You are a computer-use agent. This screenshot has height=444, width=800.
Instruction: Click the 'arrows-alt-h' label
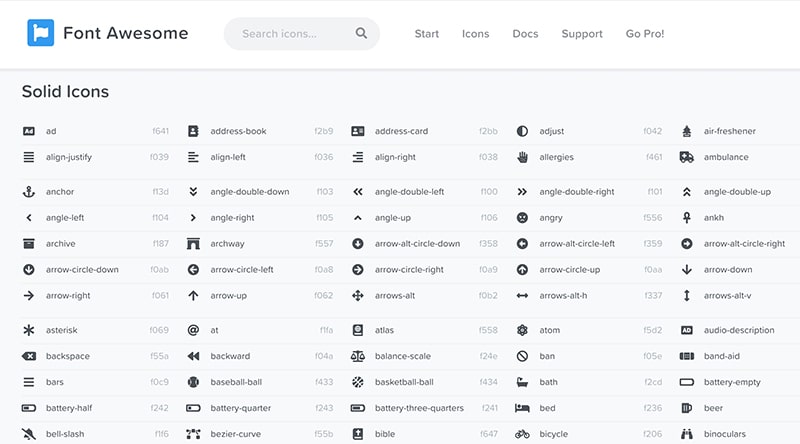pos(563,296)
